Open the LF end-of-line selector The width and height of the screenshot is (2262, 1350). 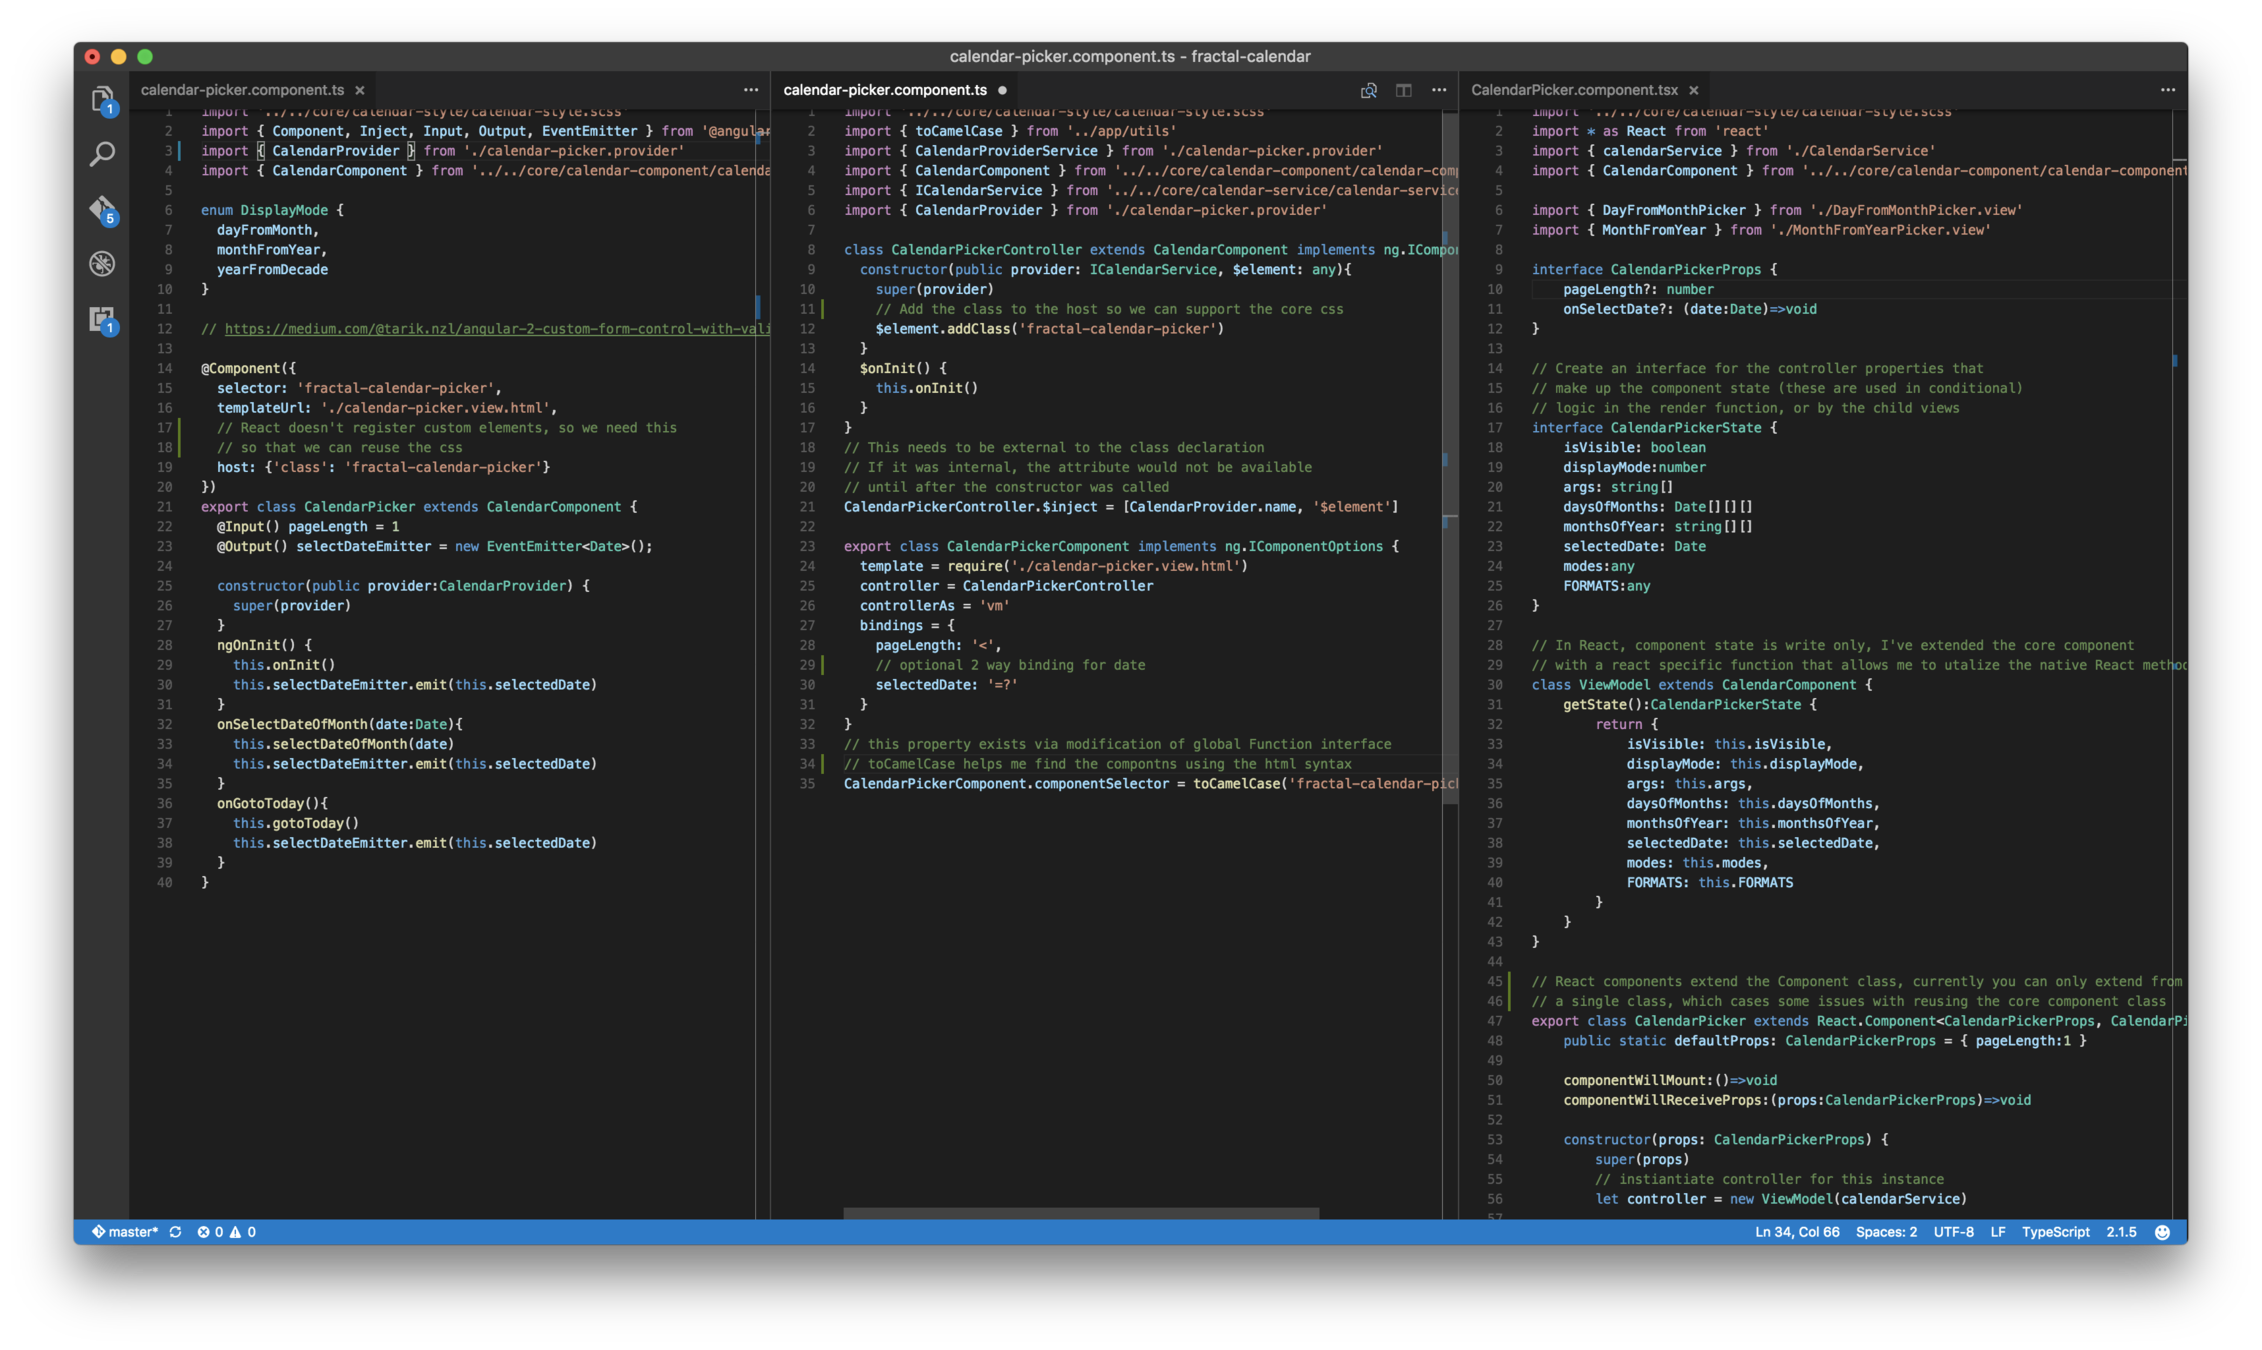click(1997, 1232)
